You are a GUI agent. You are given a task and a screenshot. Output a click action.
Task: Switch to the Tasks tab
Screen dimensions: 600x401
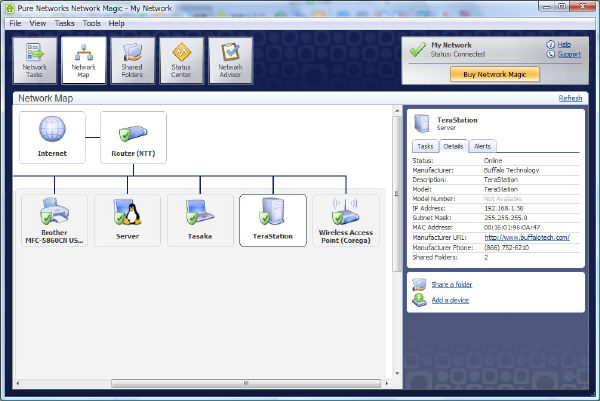point(425,146)
